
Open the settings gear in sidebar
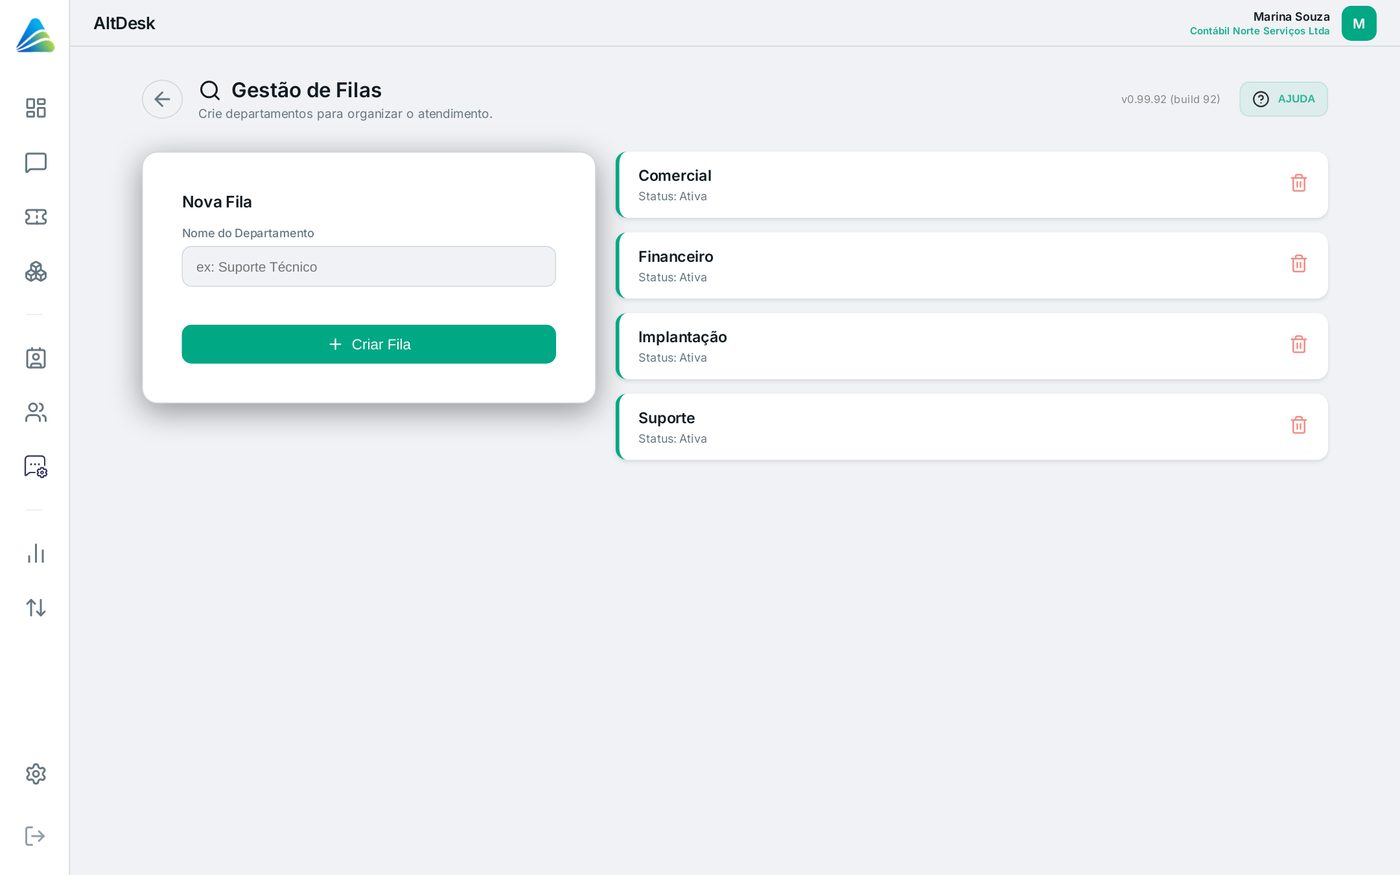point(36,774)
